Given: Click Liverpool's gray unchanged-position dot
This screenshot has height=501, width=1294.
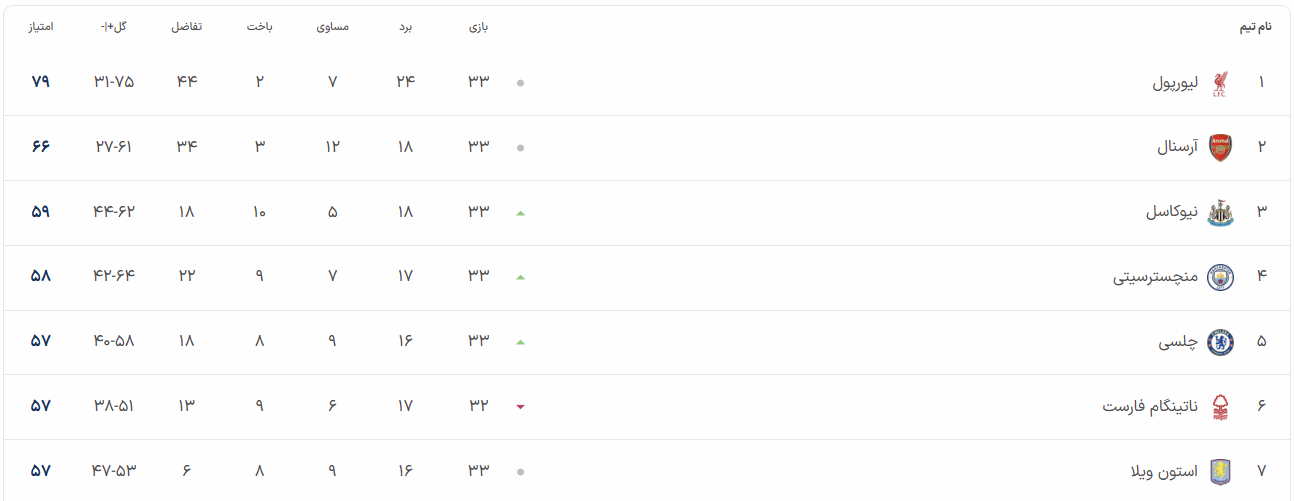Looking at the screenshot, I should point(520,83).
